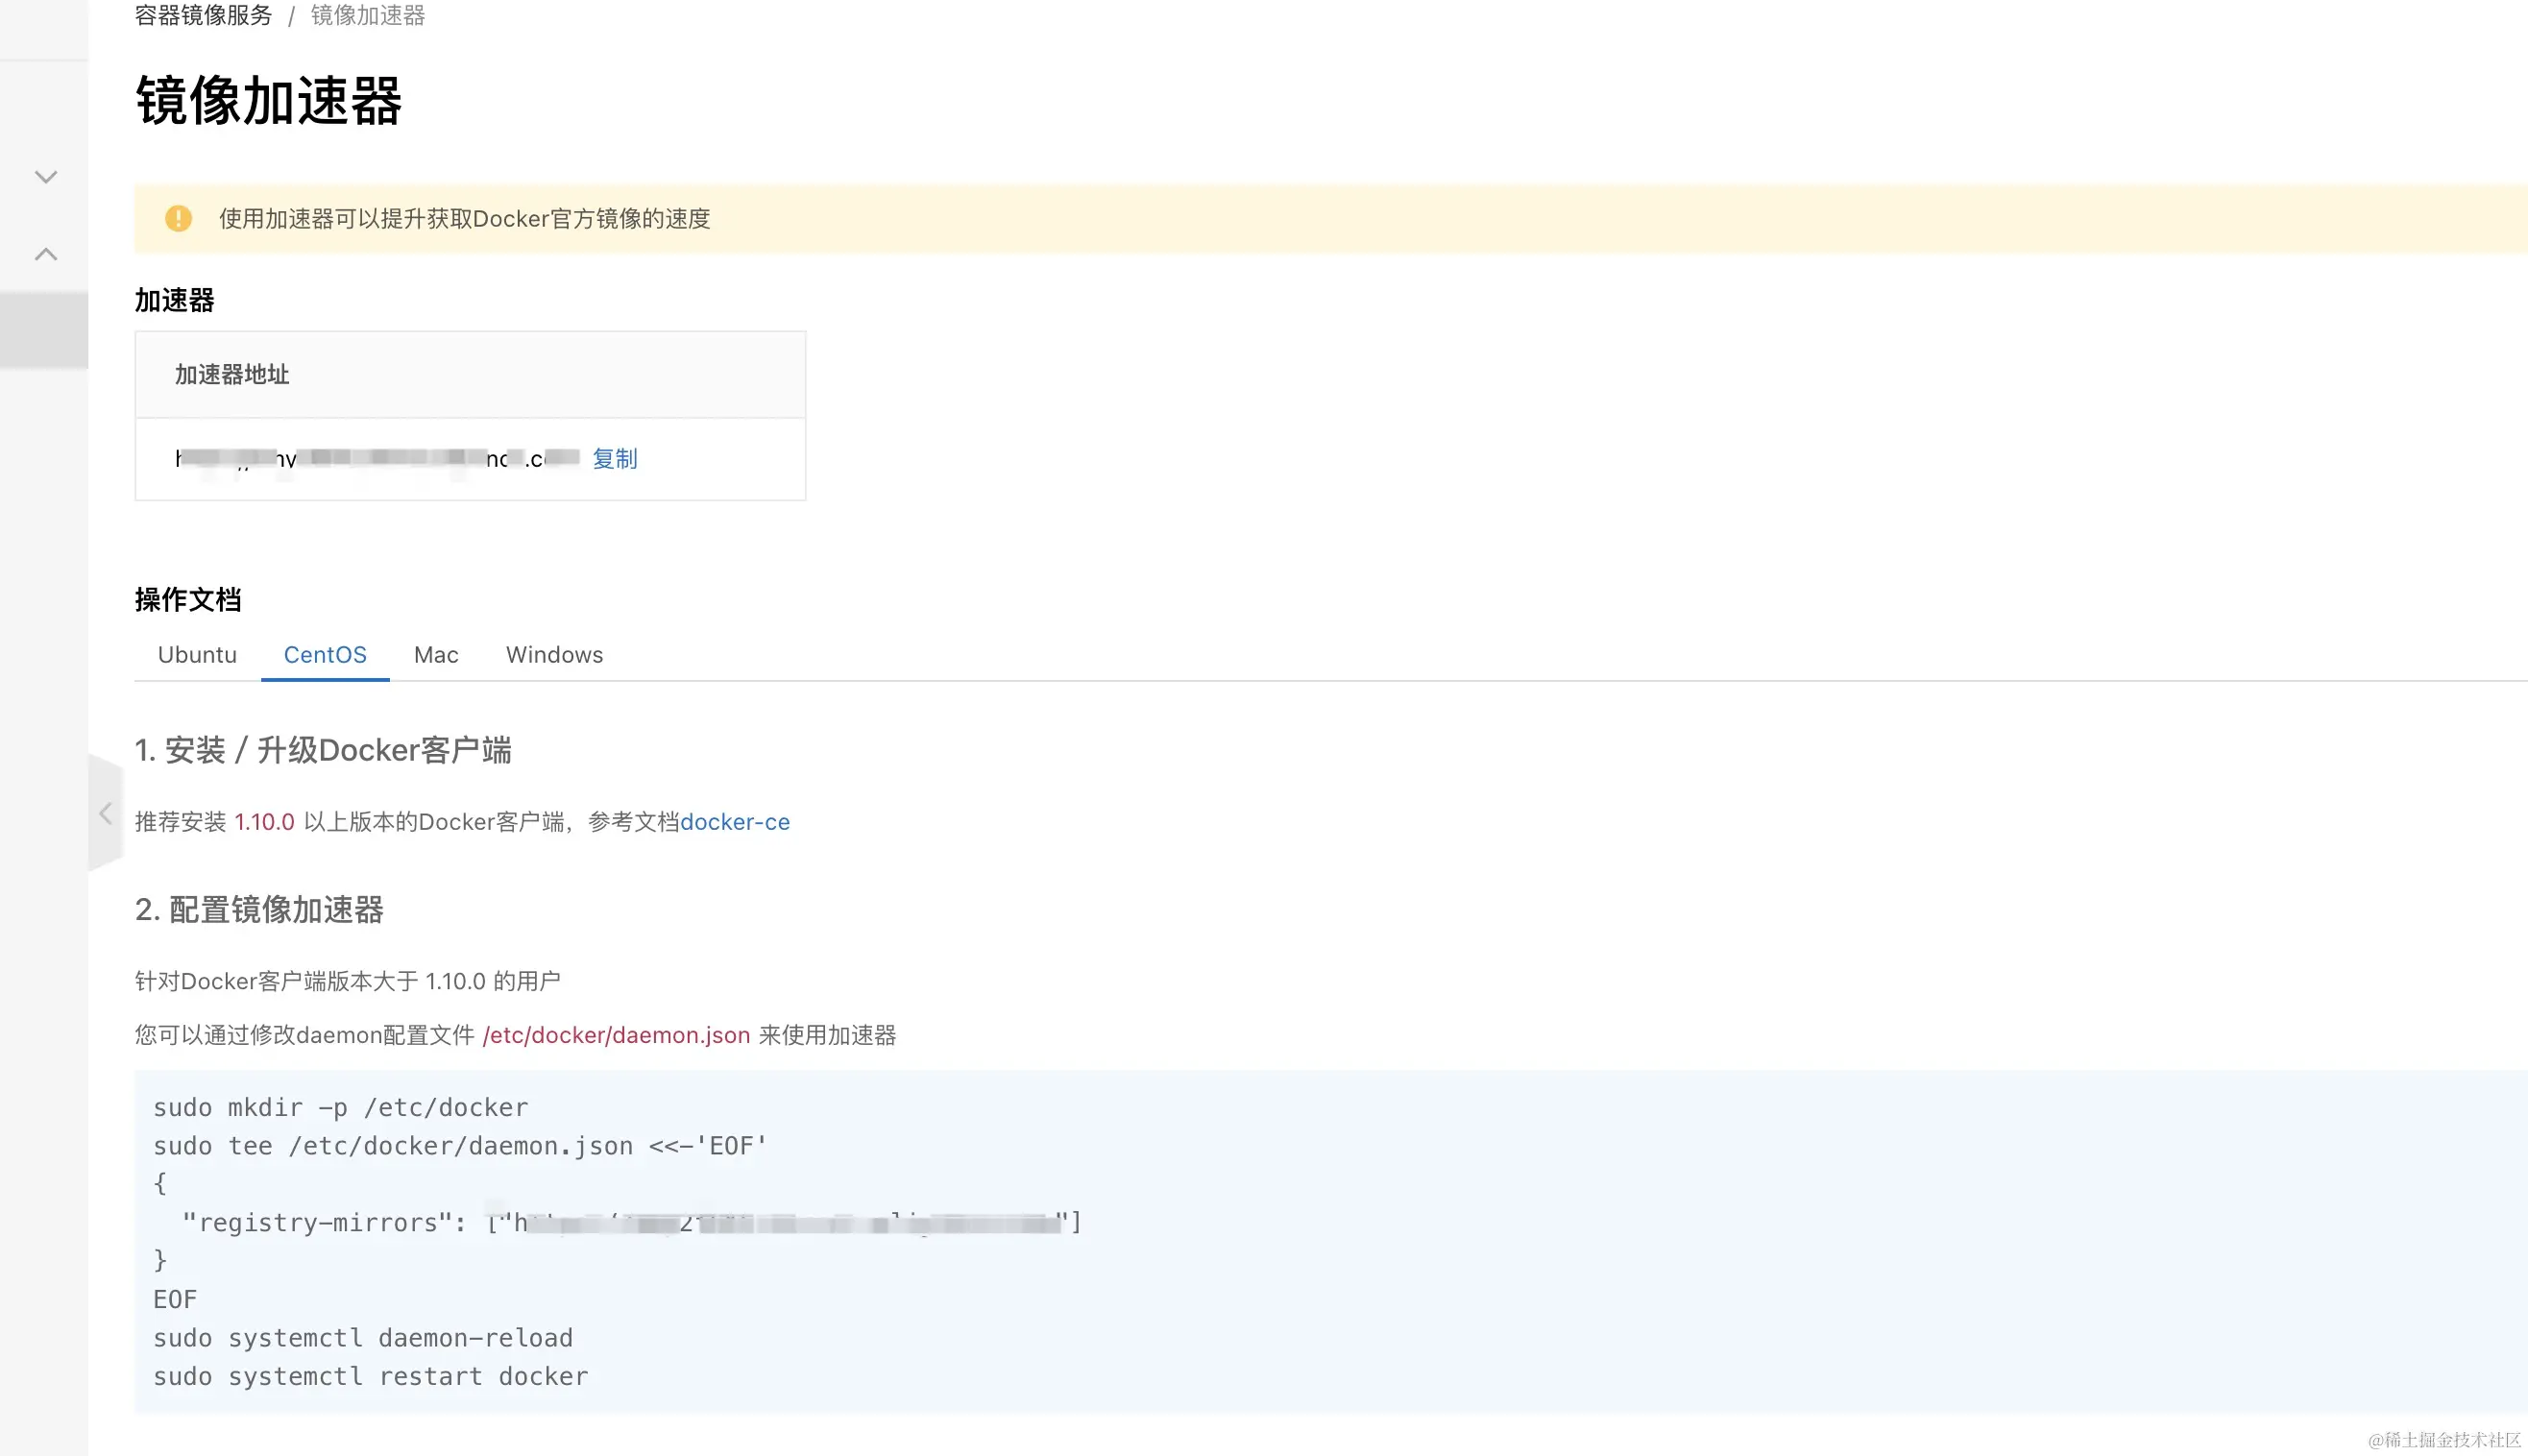Click the 加速器地址 table header
Image resolution: width=2528 pixels, height=1456 pixels.
pos(232,375)
